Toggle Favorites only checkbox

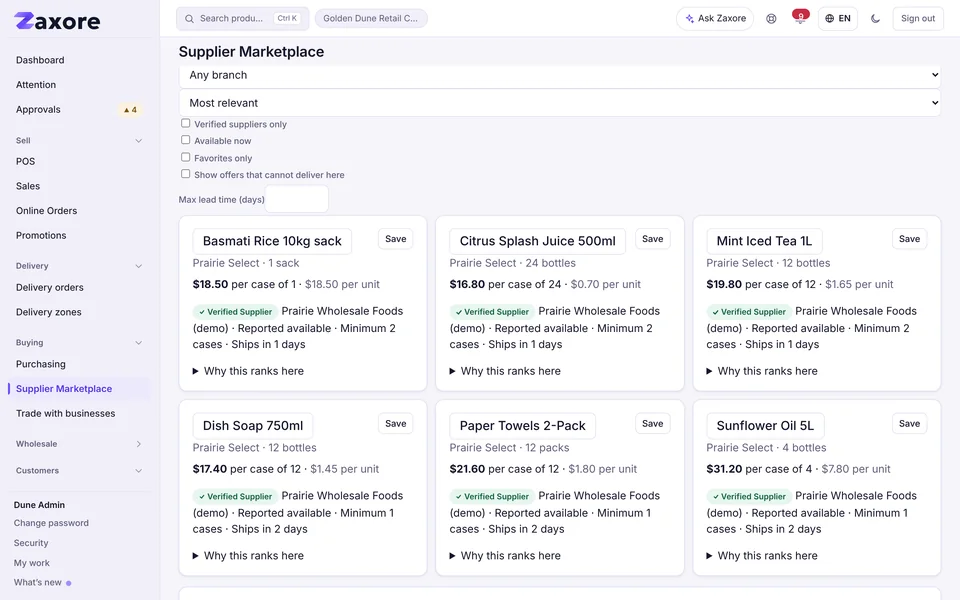[x=186, y=157]
